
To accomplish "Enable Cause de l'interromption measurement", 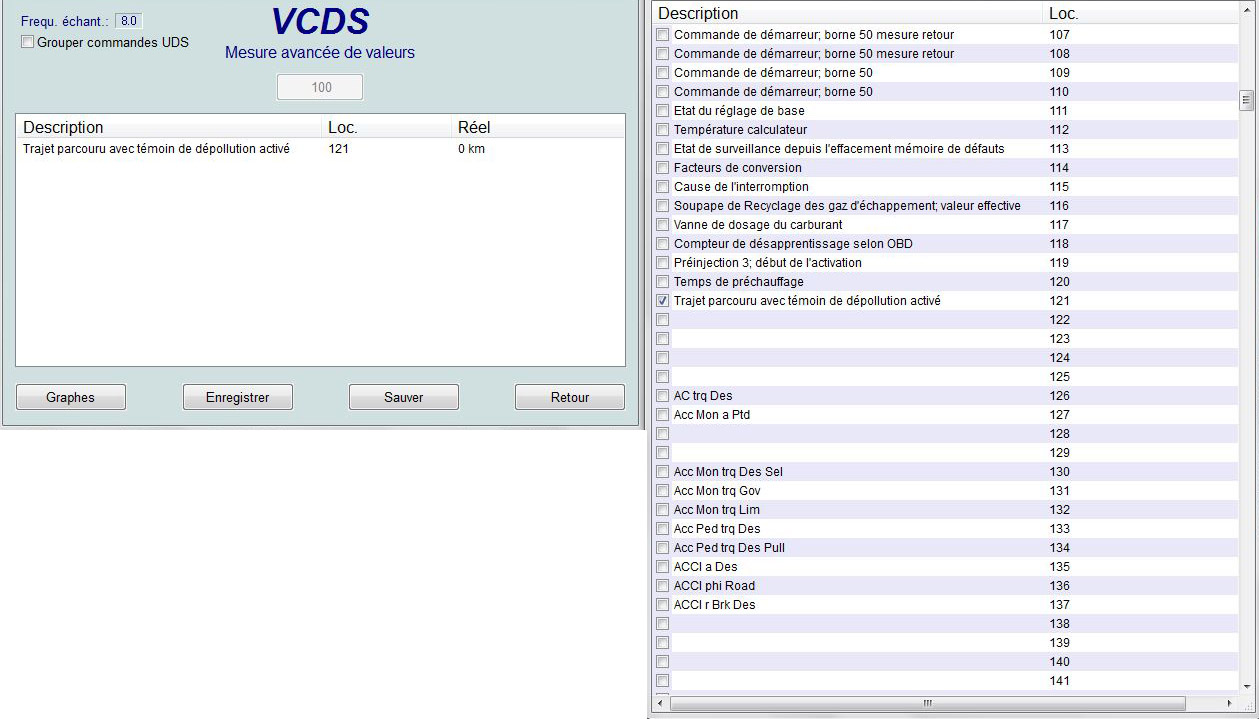I will pyautogui.click(x=662, y=186).
